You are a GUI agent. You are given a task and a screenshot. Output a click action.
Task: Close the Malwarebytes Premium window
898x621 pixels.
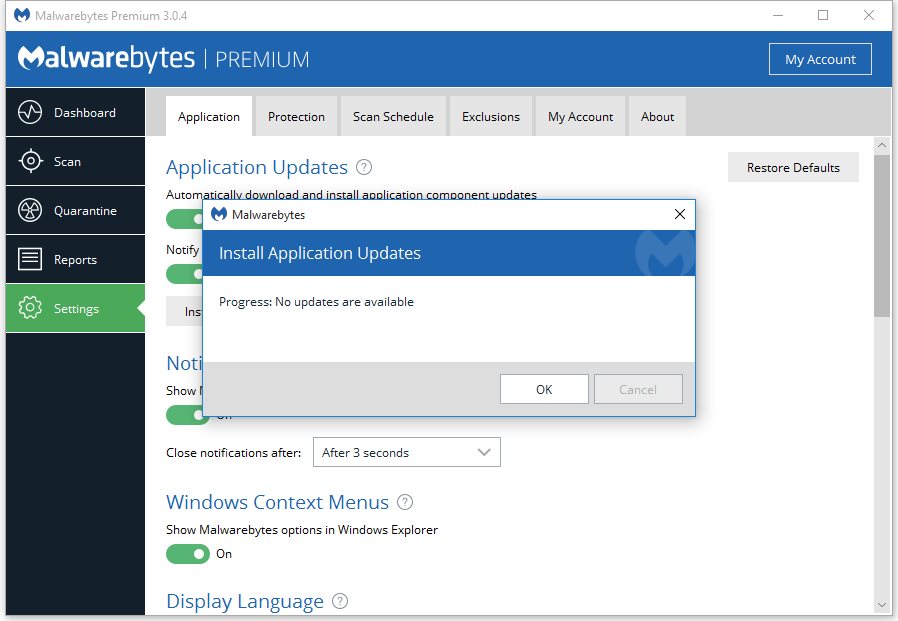[x=869, y=15]
